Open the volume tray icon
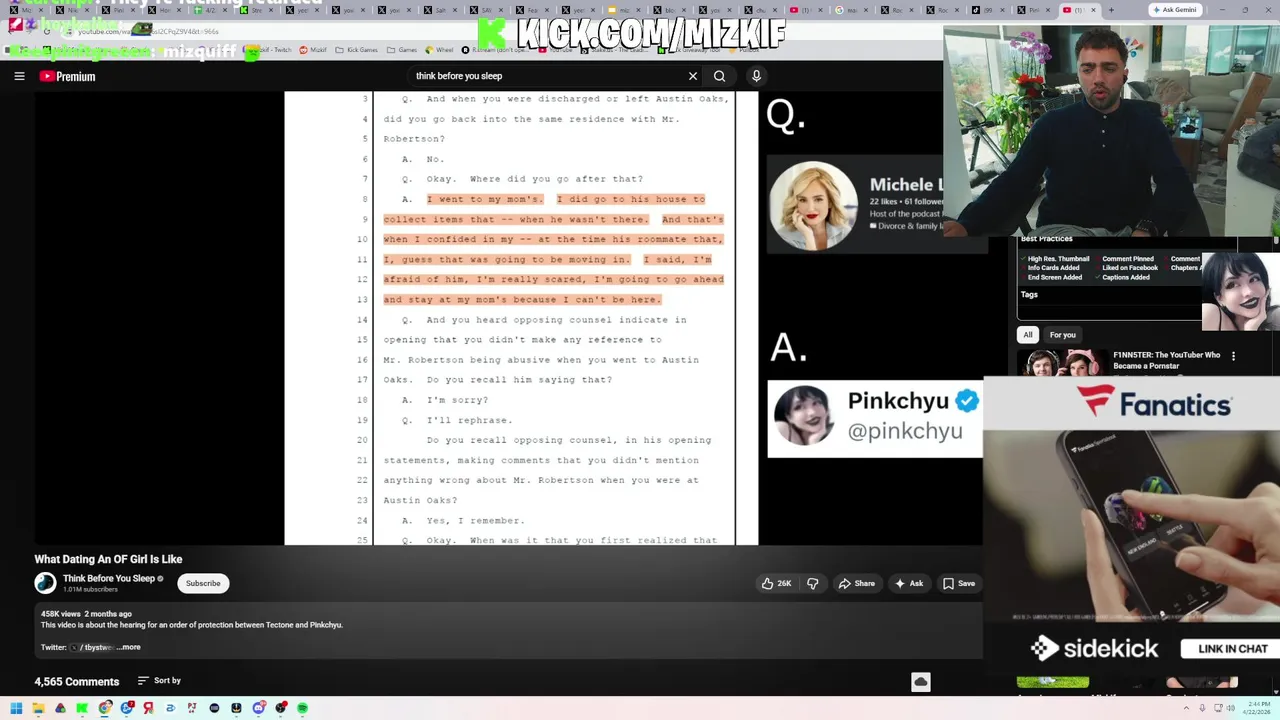This screenshot has height=720, width=1280. [1230, 708]
